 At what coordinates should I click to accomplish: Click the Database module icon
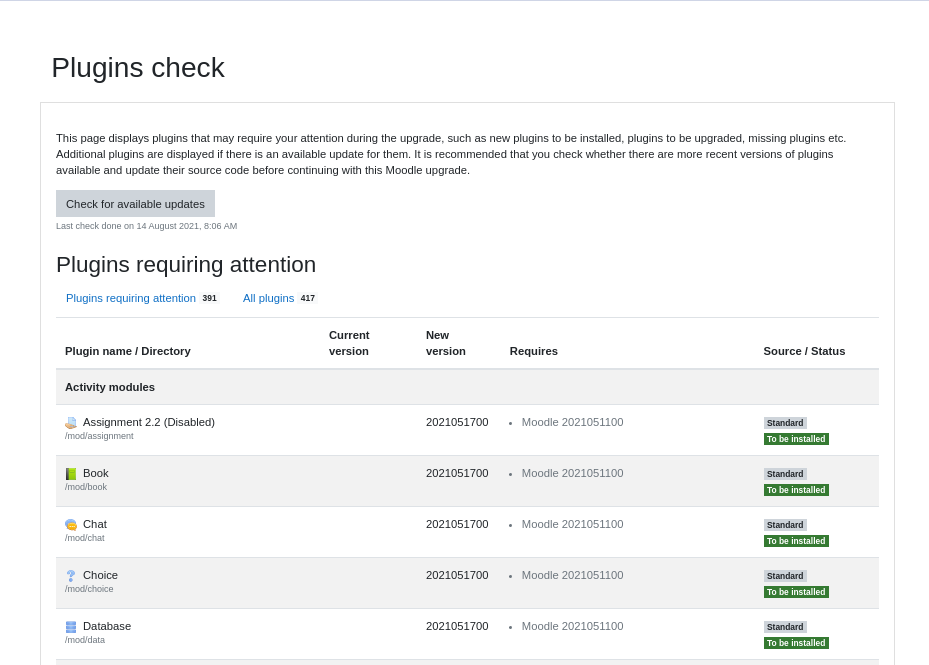pyautogui.click(x=71, y=627)
